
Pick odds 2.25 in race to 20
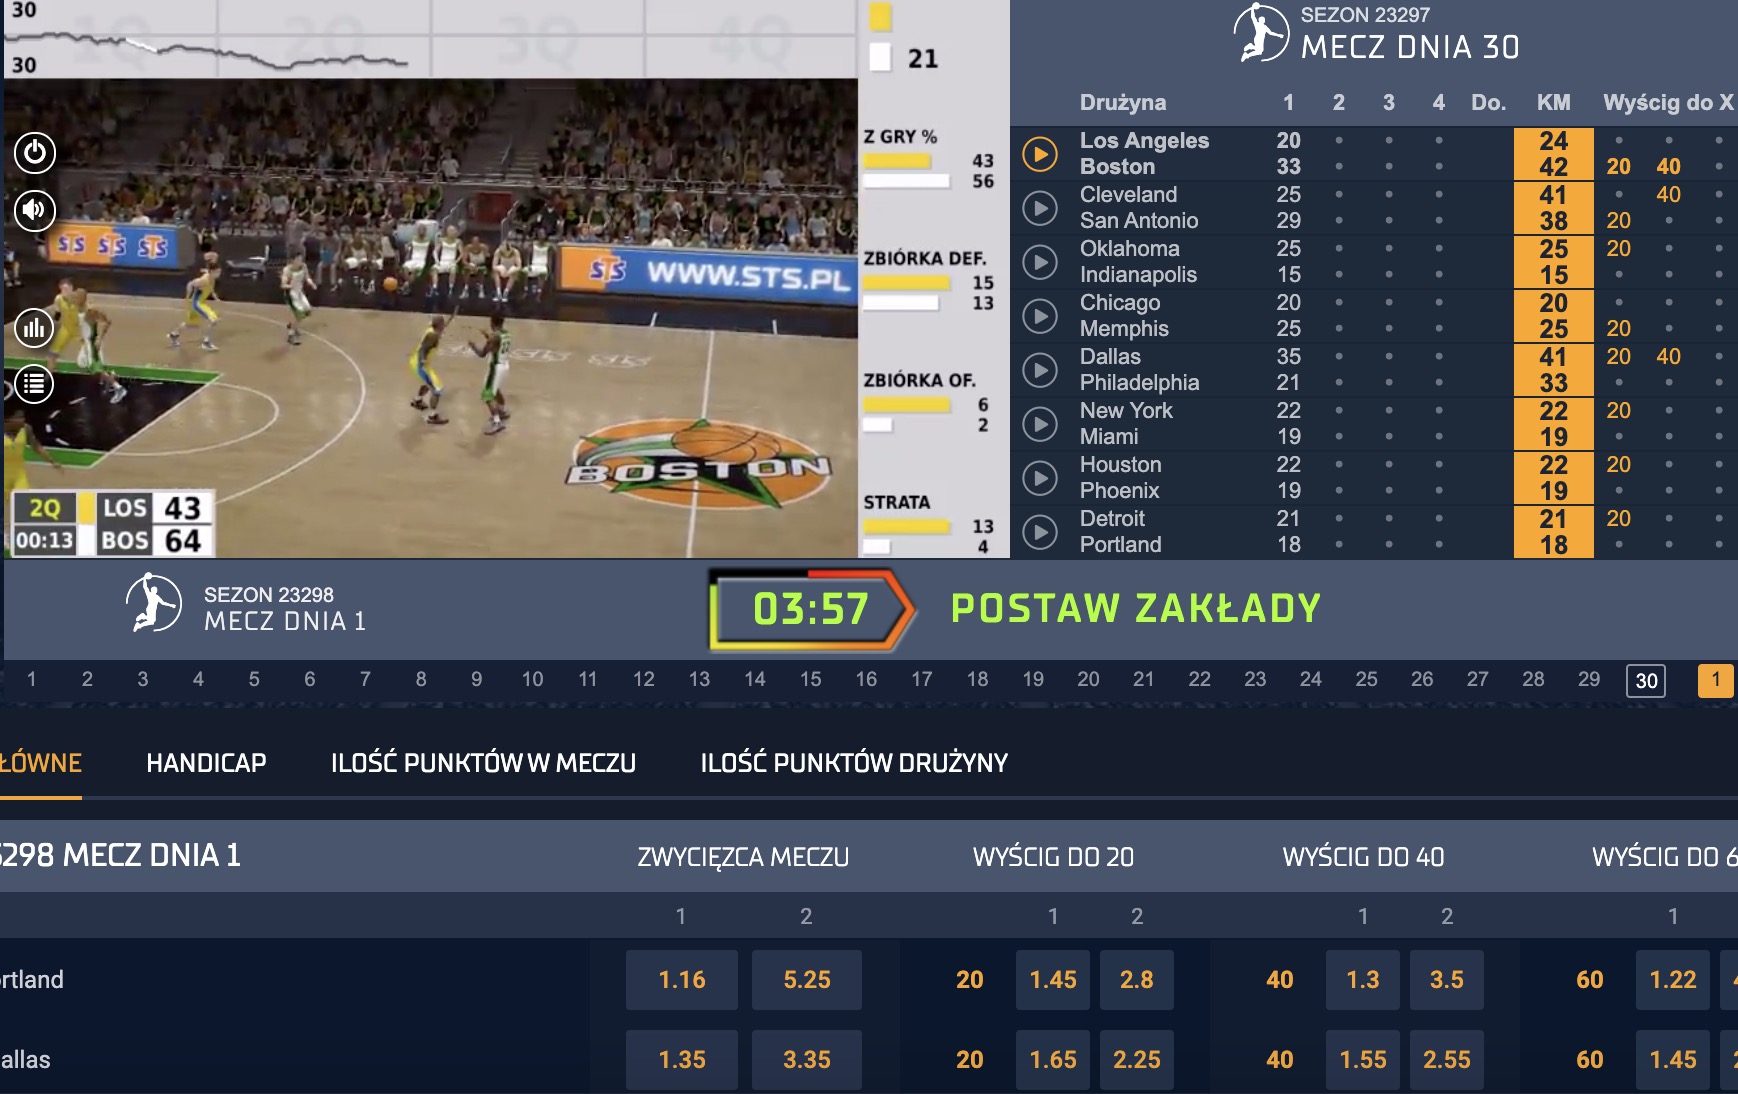1137,1060
